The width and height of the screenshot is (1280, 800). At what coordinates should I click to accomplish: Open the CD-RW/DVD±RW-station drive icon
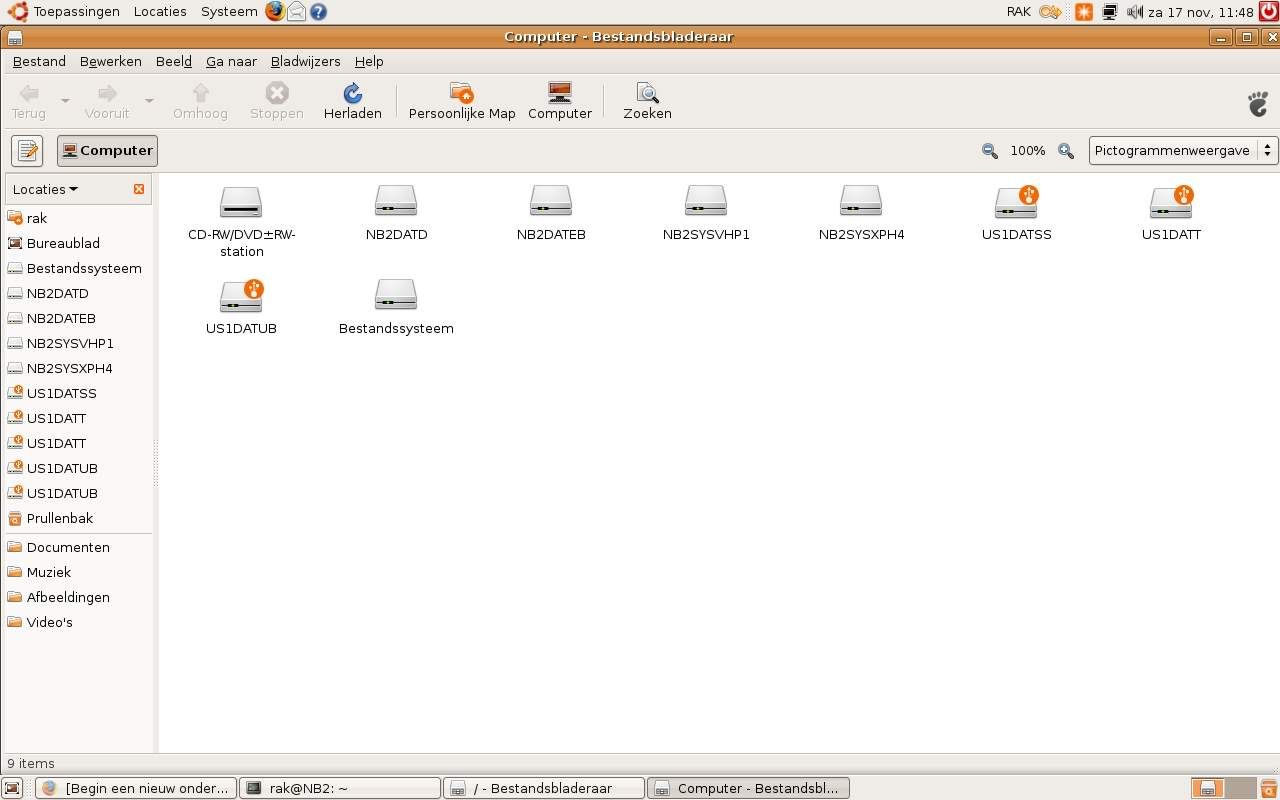click(x=241, y=203)
